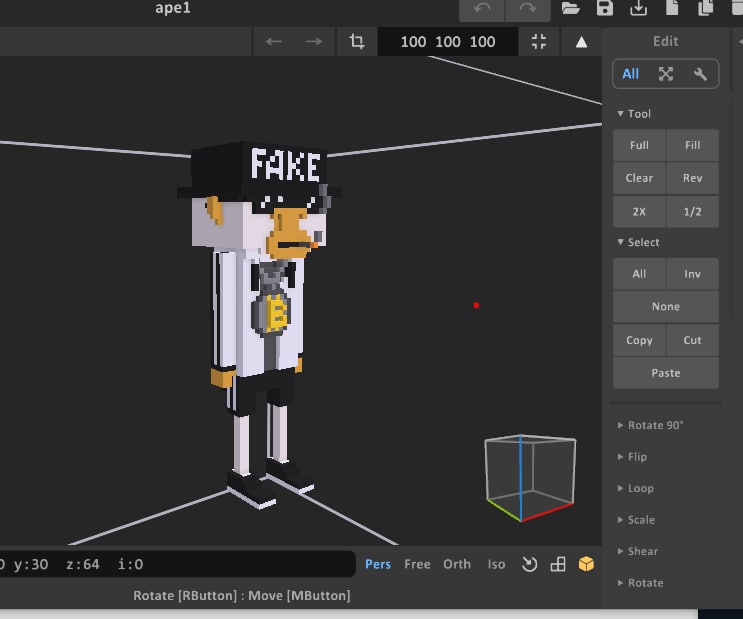The width and height of the screenshot is (743, 619).
Task: Click the None selection button
Action: [x=666, y=307]
